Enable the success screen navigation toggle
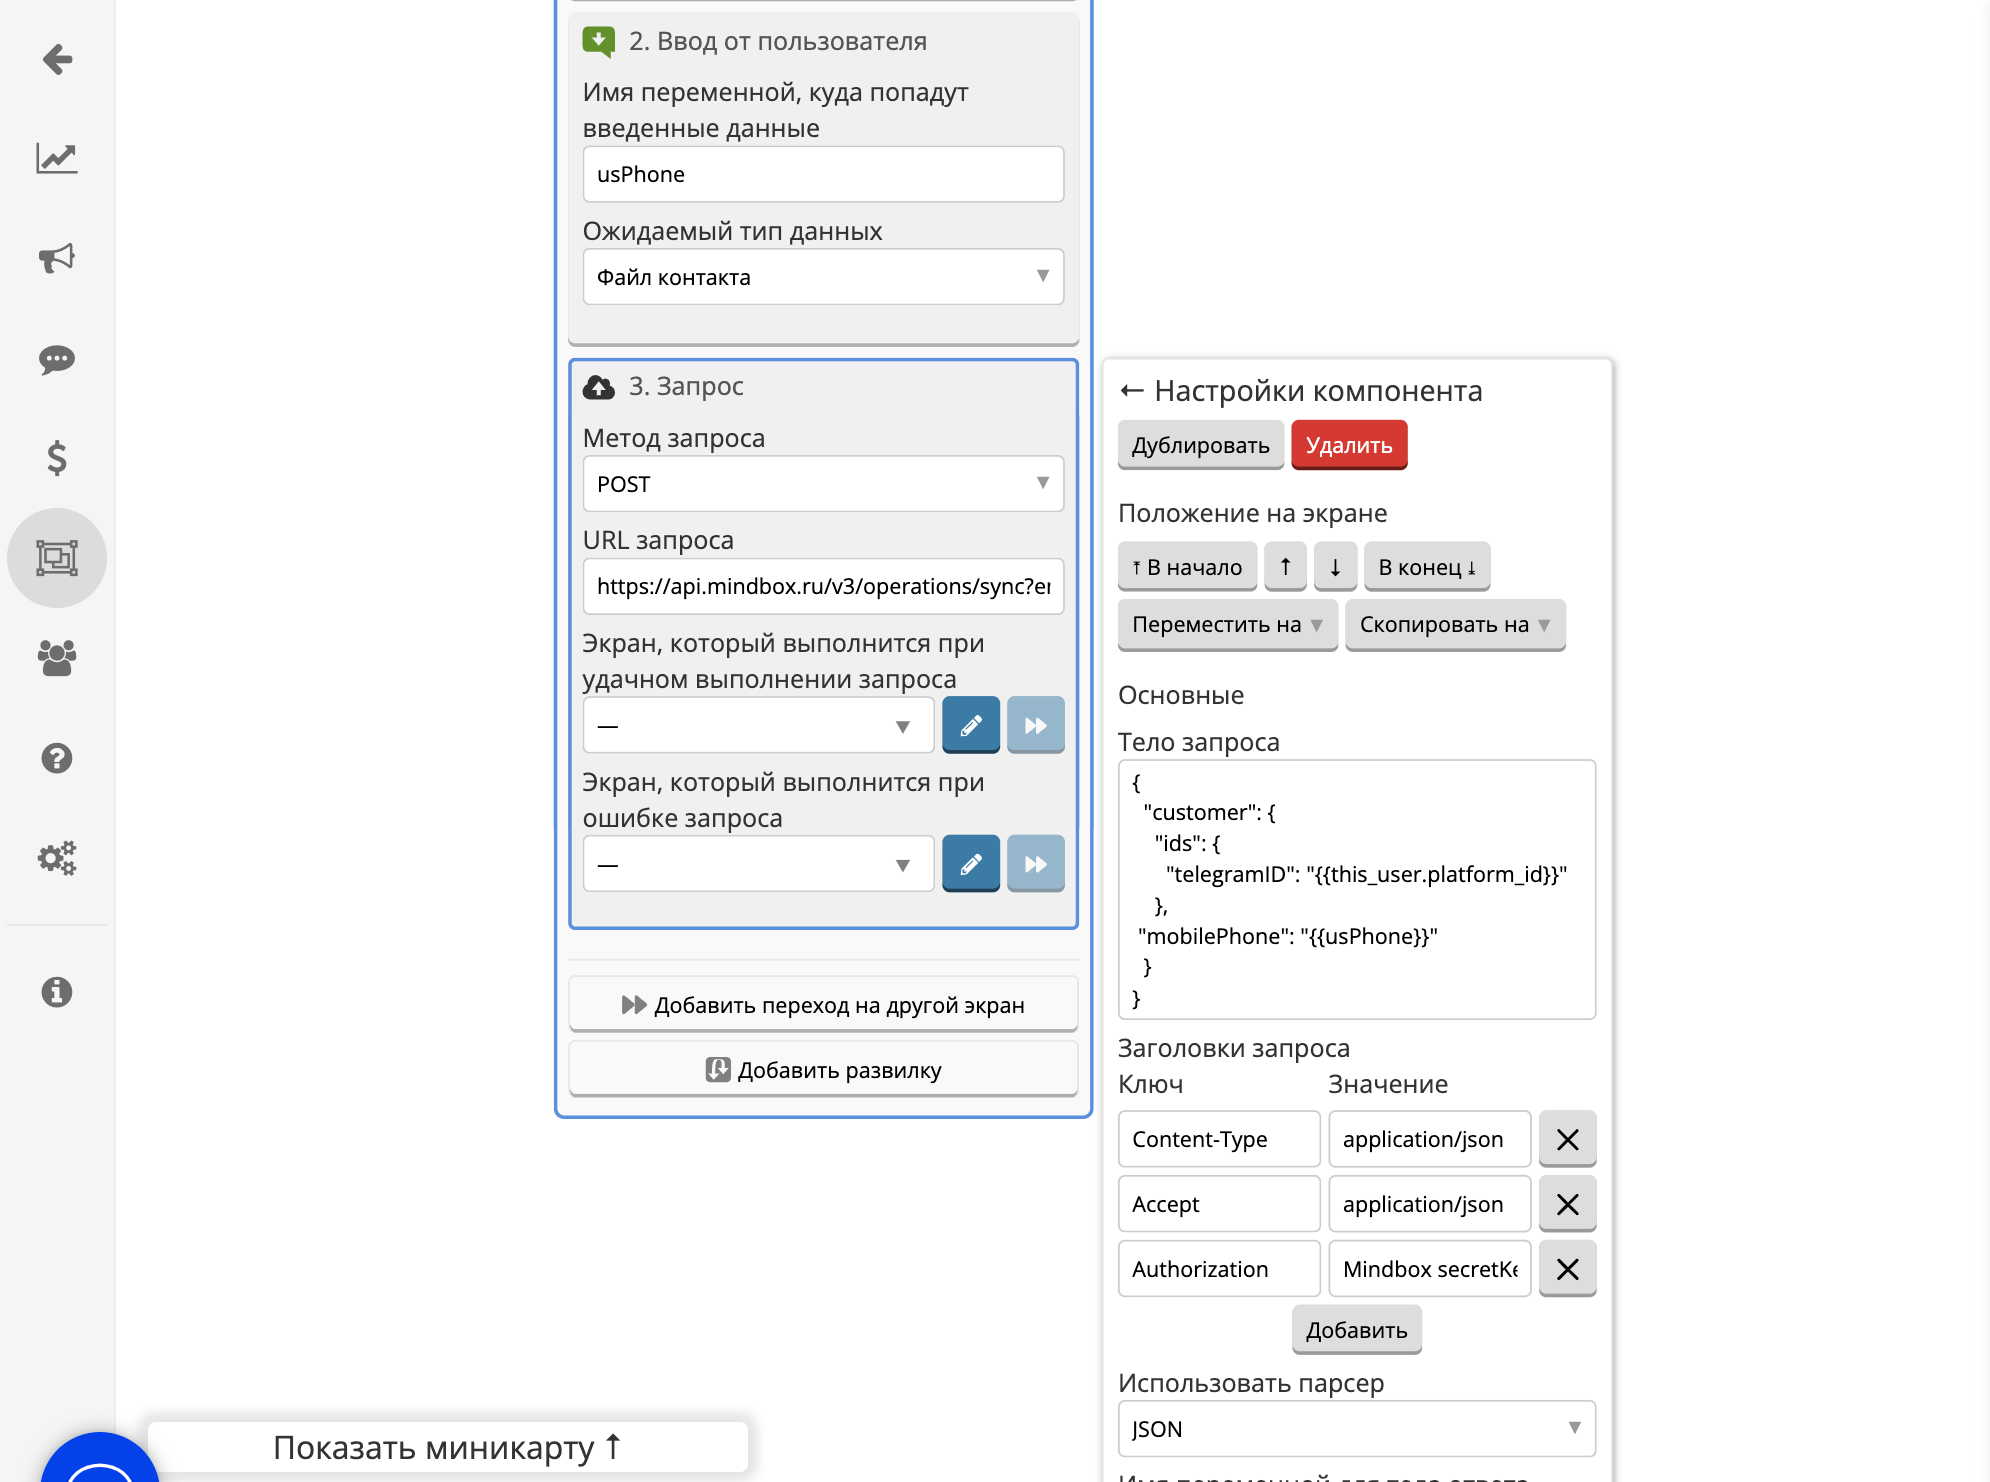Image resolution: width=1990 pixels, height=1482 pixels. (1035, 724)
